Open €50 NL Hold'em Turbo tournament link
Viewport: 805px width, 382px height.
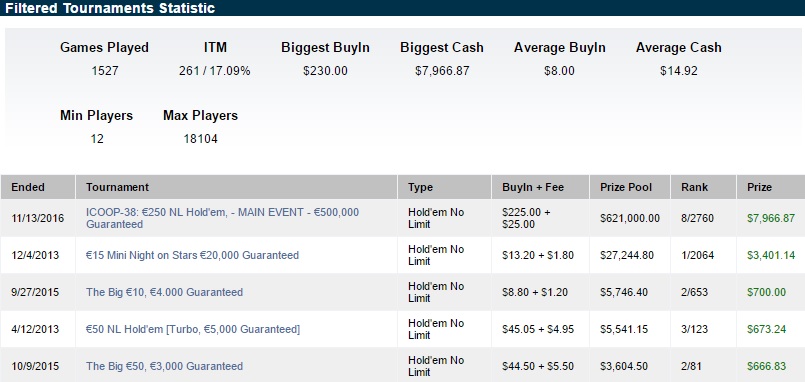tap(193, 329)
